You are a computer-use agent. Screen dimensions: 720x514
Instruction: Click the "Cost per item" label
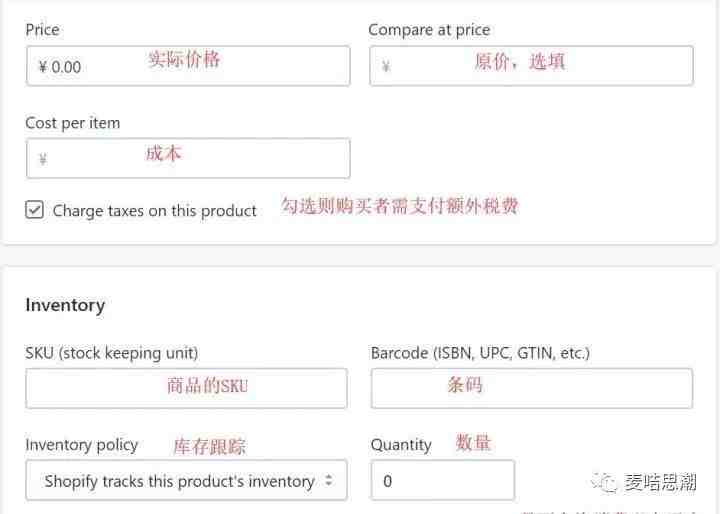73,123
